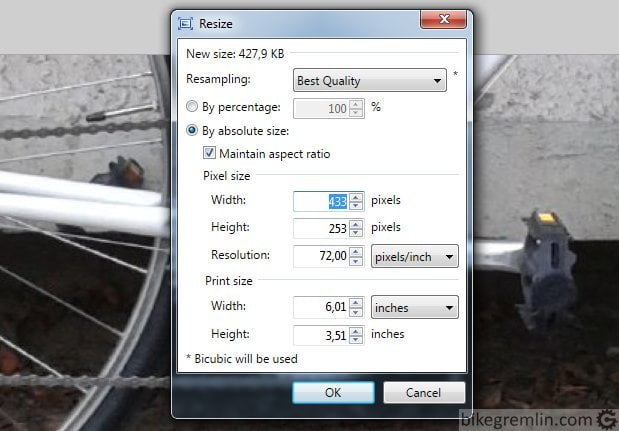The height and width of the screenshot is (431, 619).
Task: Increase percentage with the up arrow
Action: 356,104
